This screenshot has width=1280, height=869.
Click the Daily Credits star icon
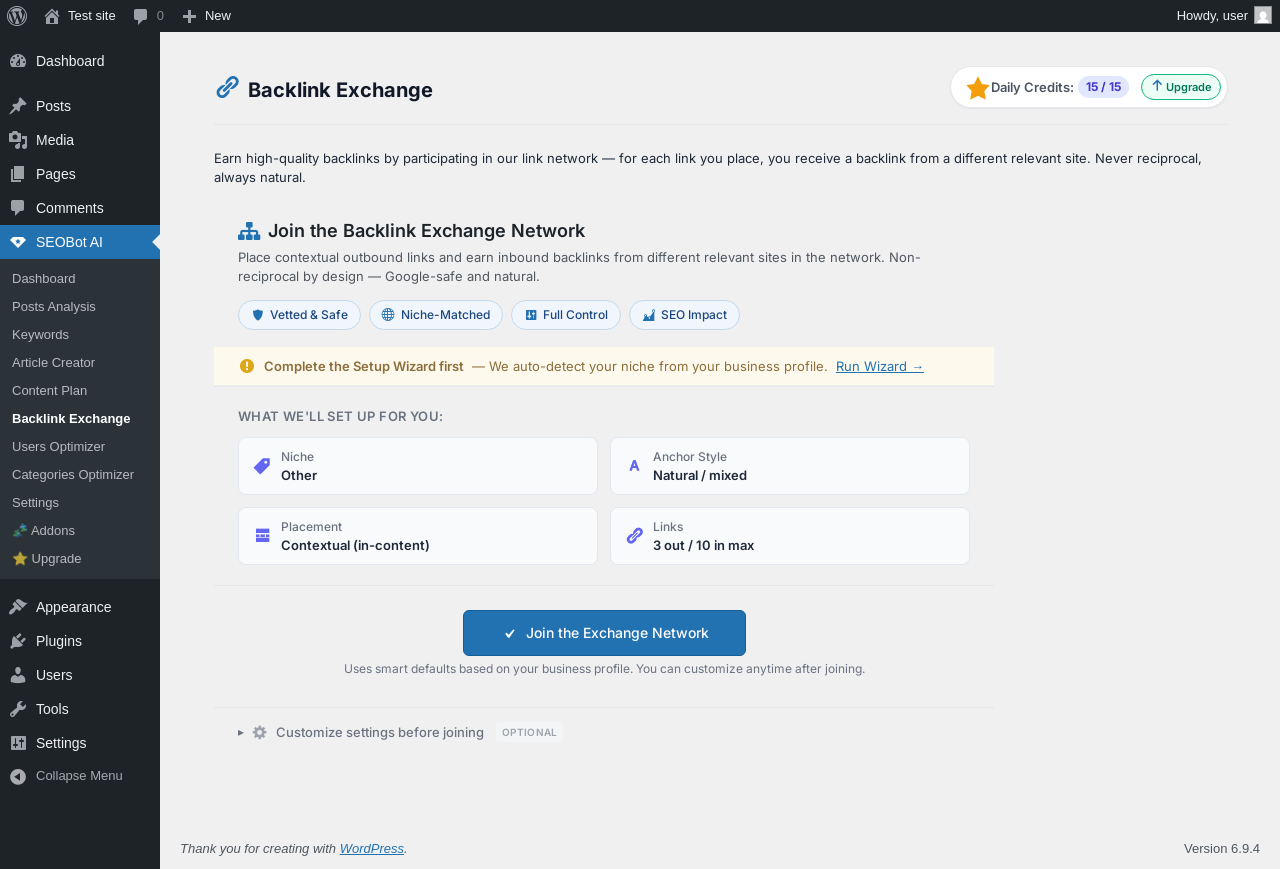click(978, 88)
